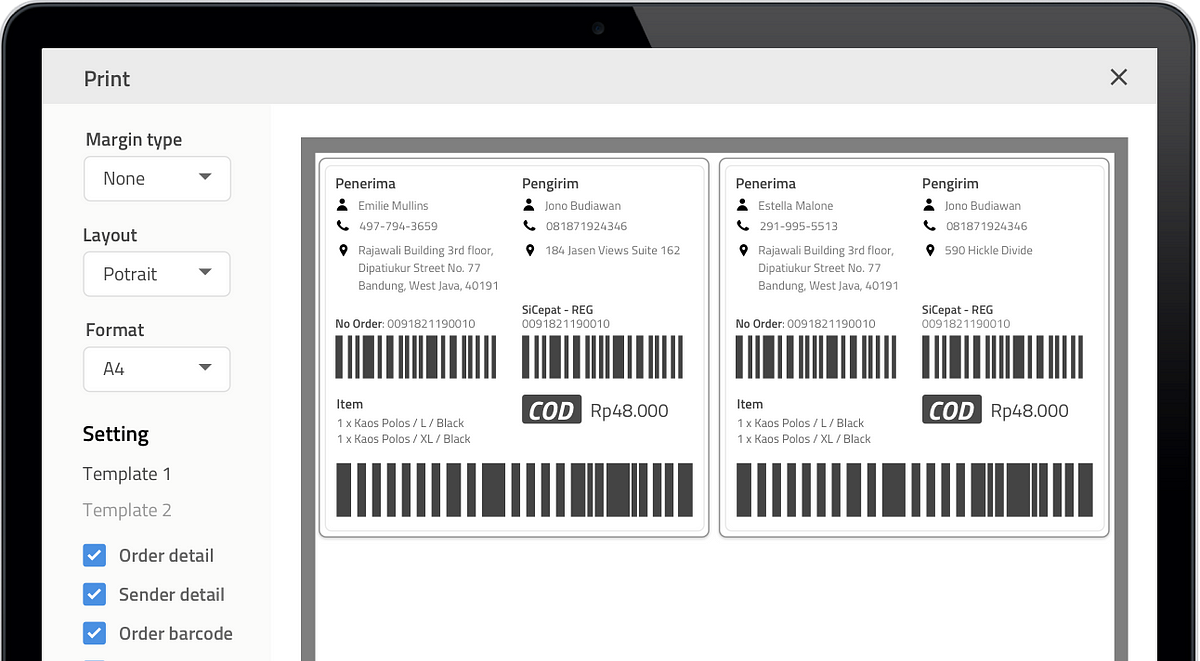Viewport: 1200px width, 661px height.
Task: Click large bottom barcode on Estella Malone label
Action: pos(914,490)
